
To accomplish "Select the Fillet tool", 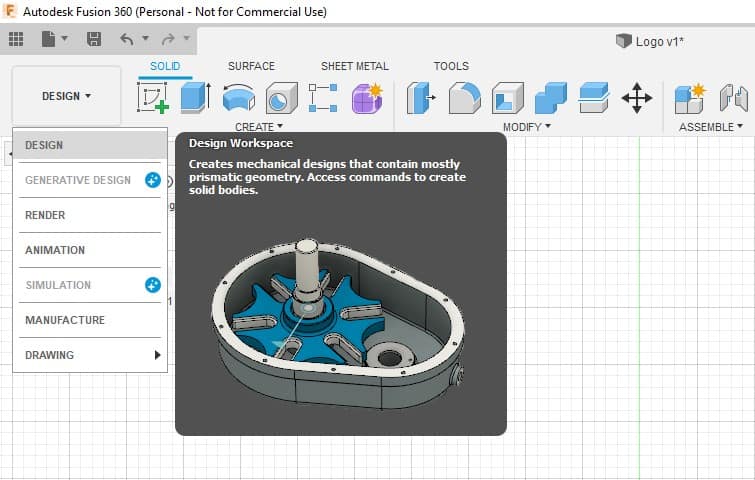I will [465, 98].
